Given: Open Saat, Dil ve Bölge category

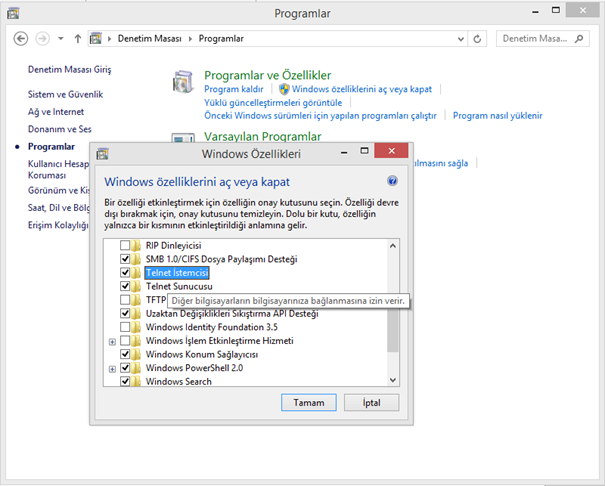Looking at the screenshot, I should pos(58,208).
